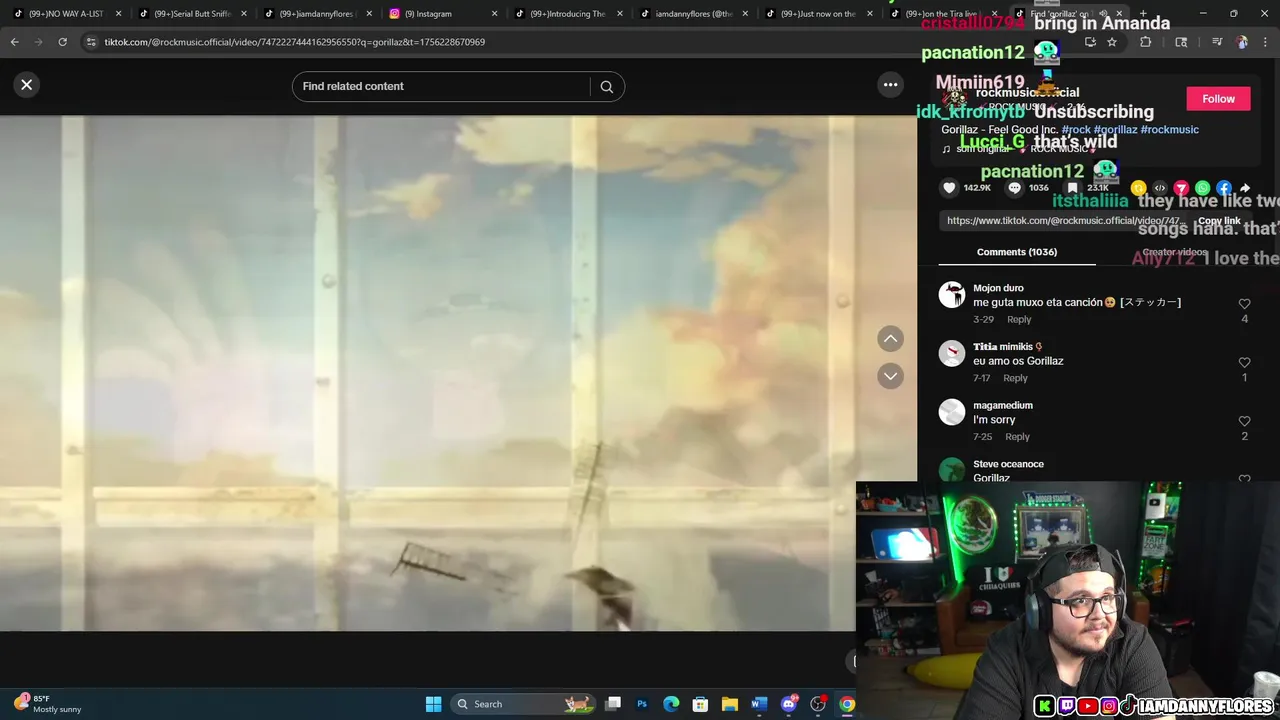Close the Instagram browser tab
Viewport: 1280px width, 720px height.
pyautogui.click(x=495, y=14)
